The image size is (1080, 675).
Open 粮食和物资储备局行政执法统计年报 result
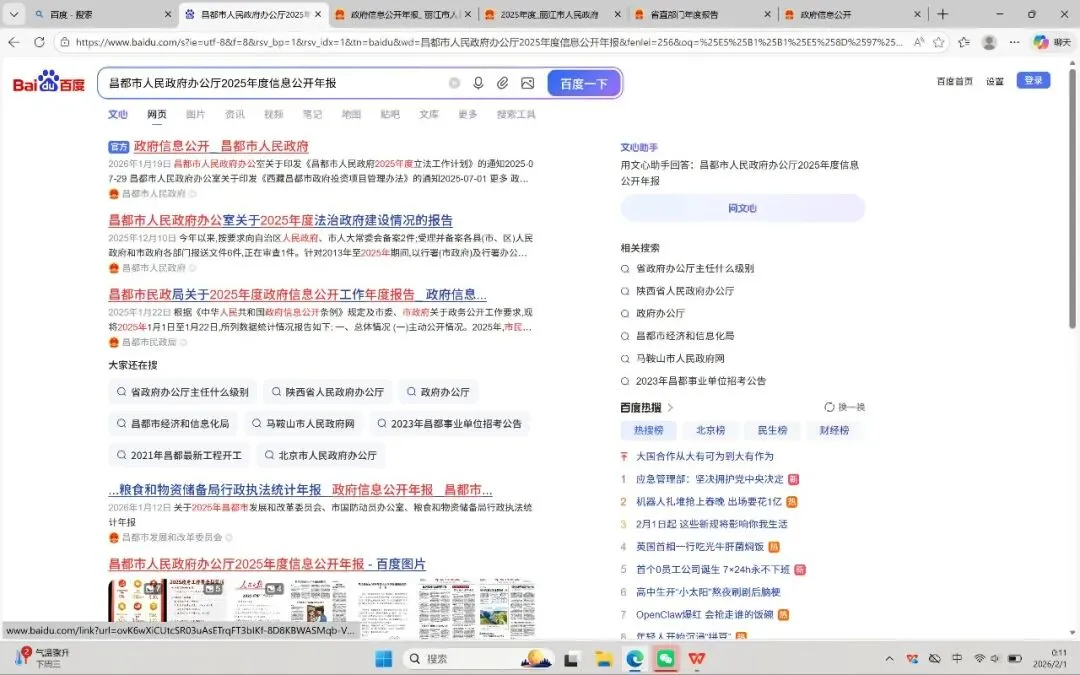(x=300, y=490)
